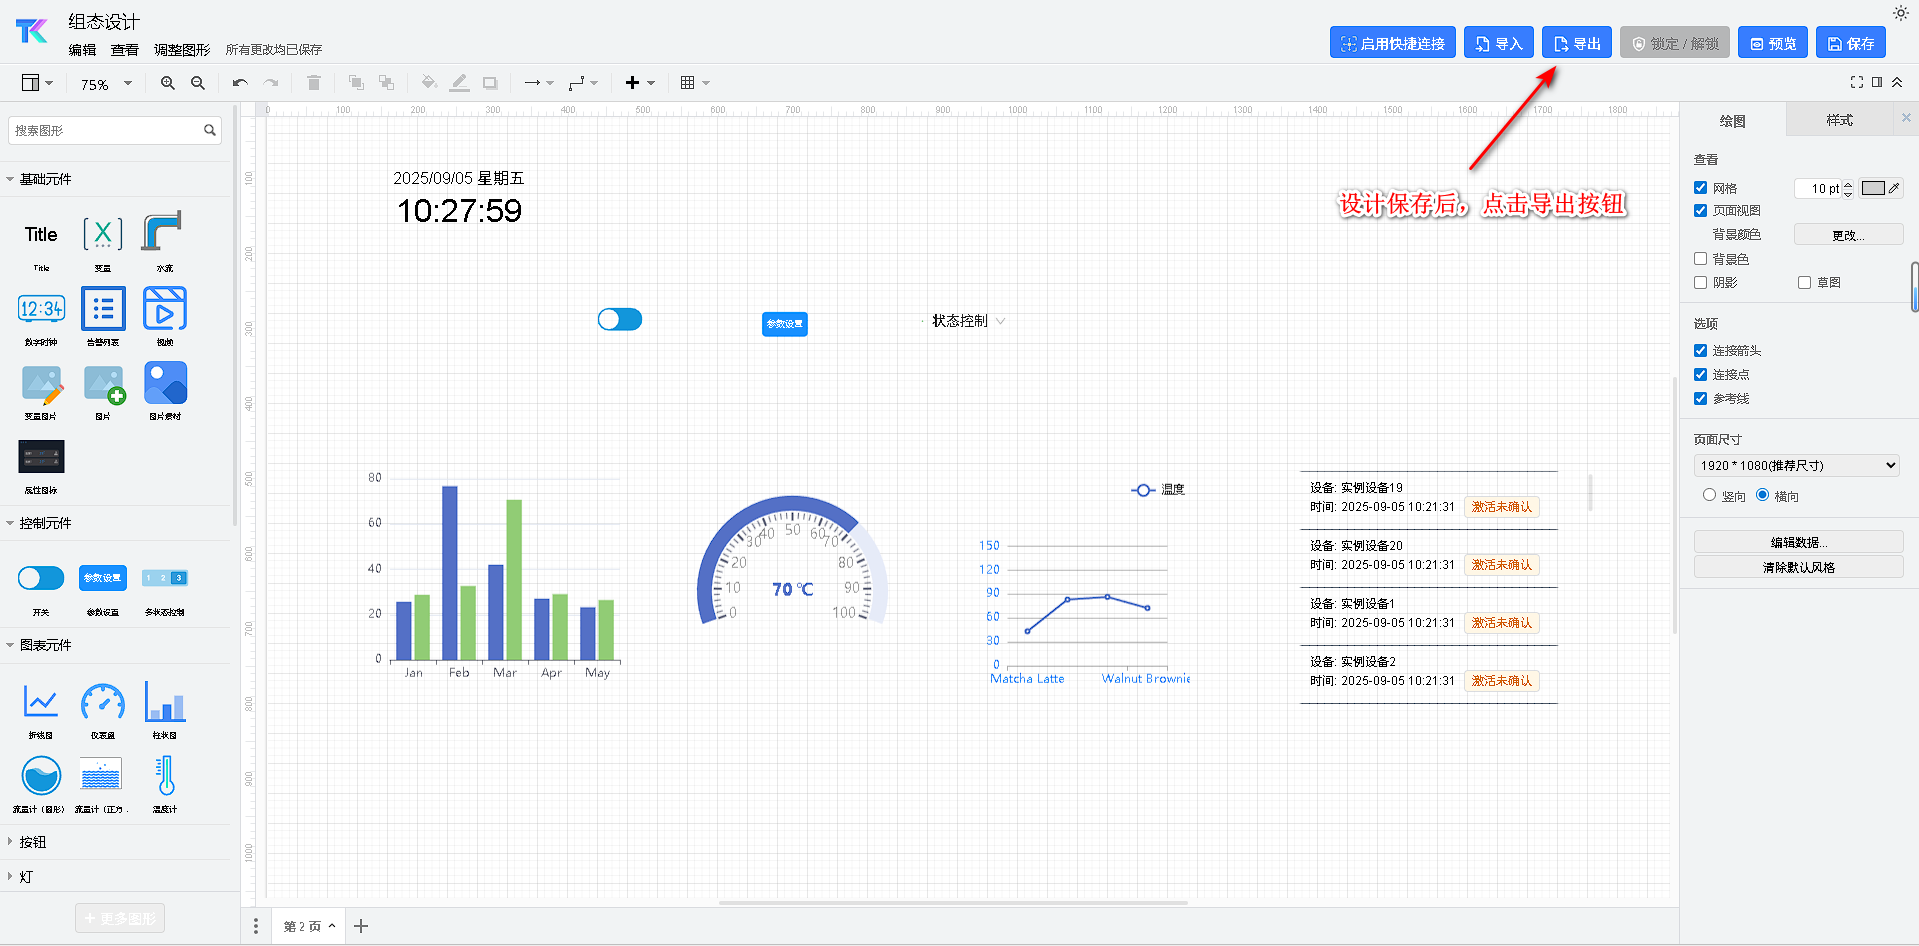Pick the 数字时钟 digital clock component

tap(41, 309)
